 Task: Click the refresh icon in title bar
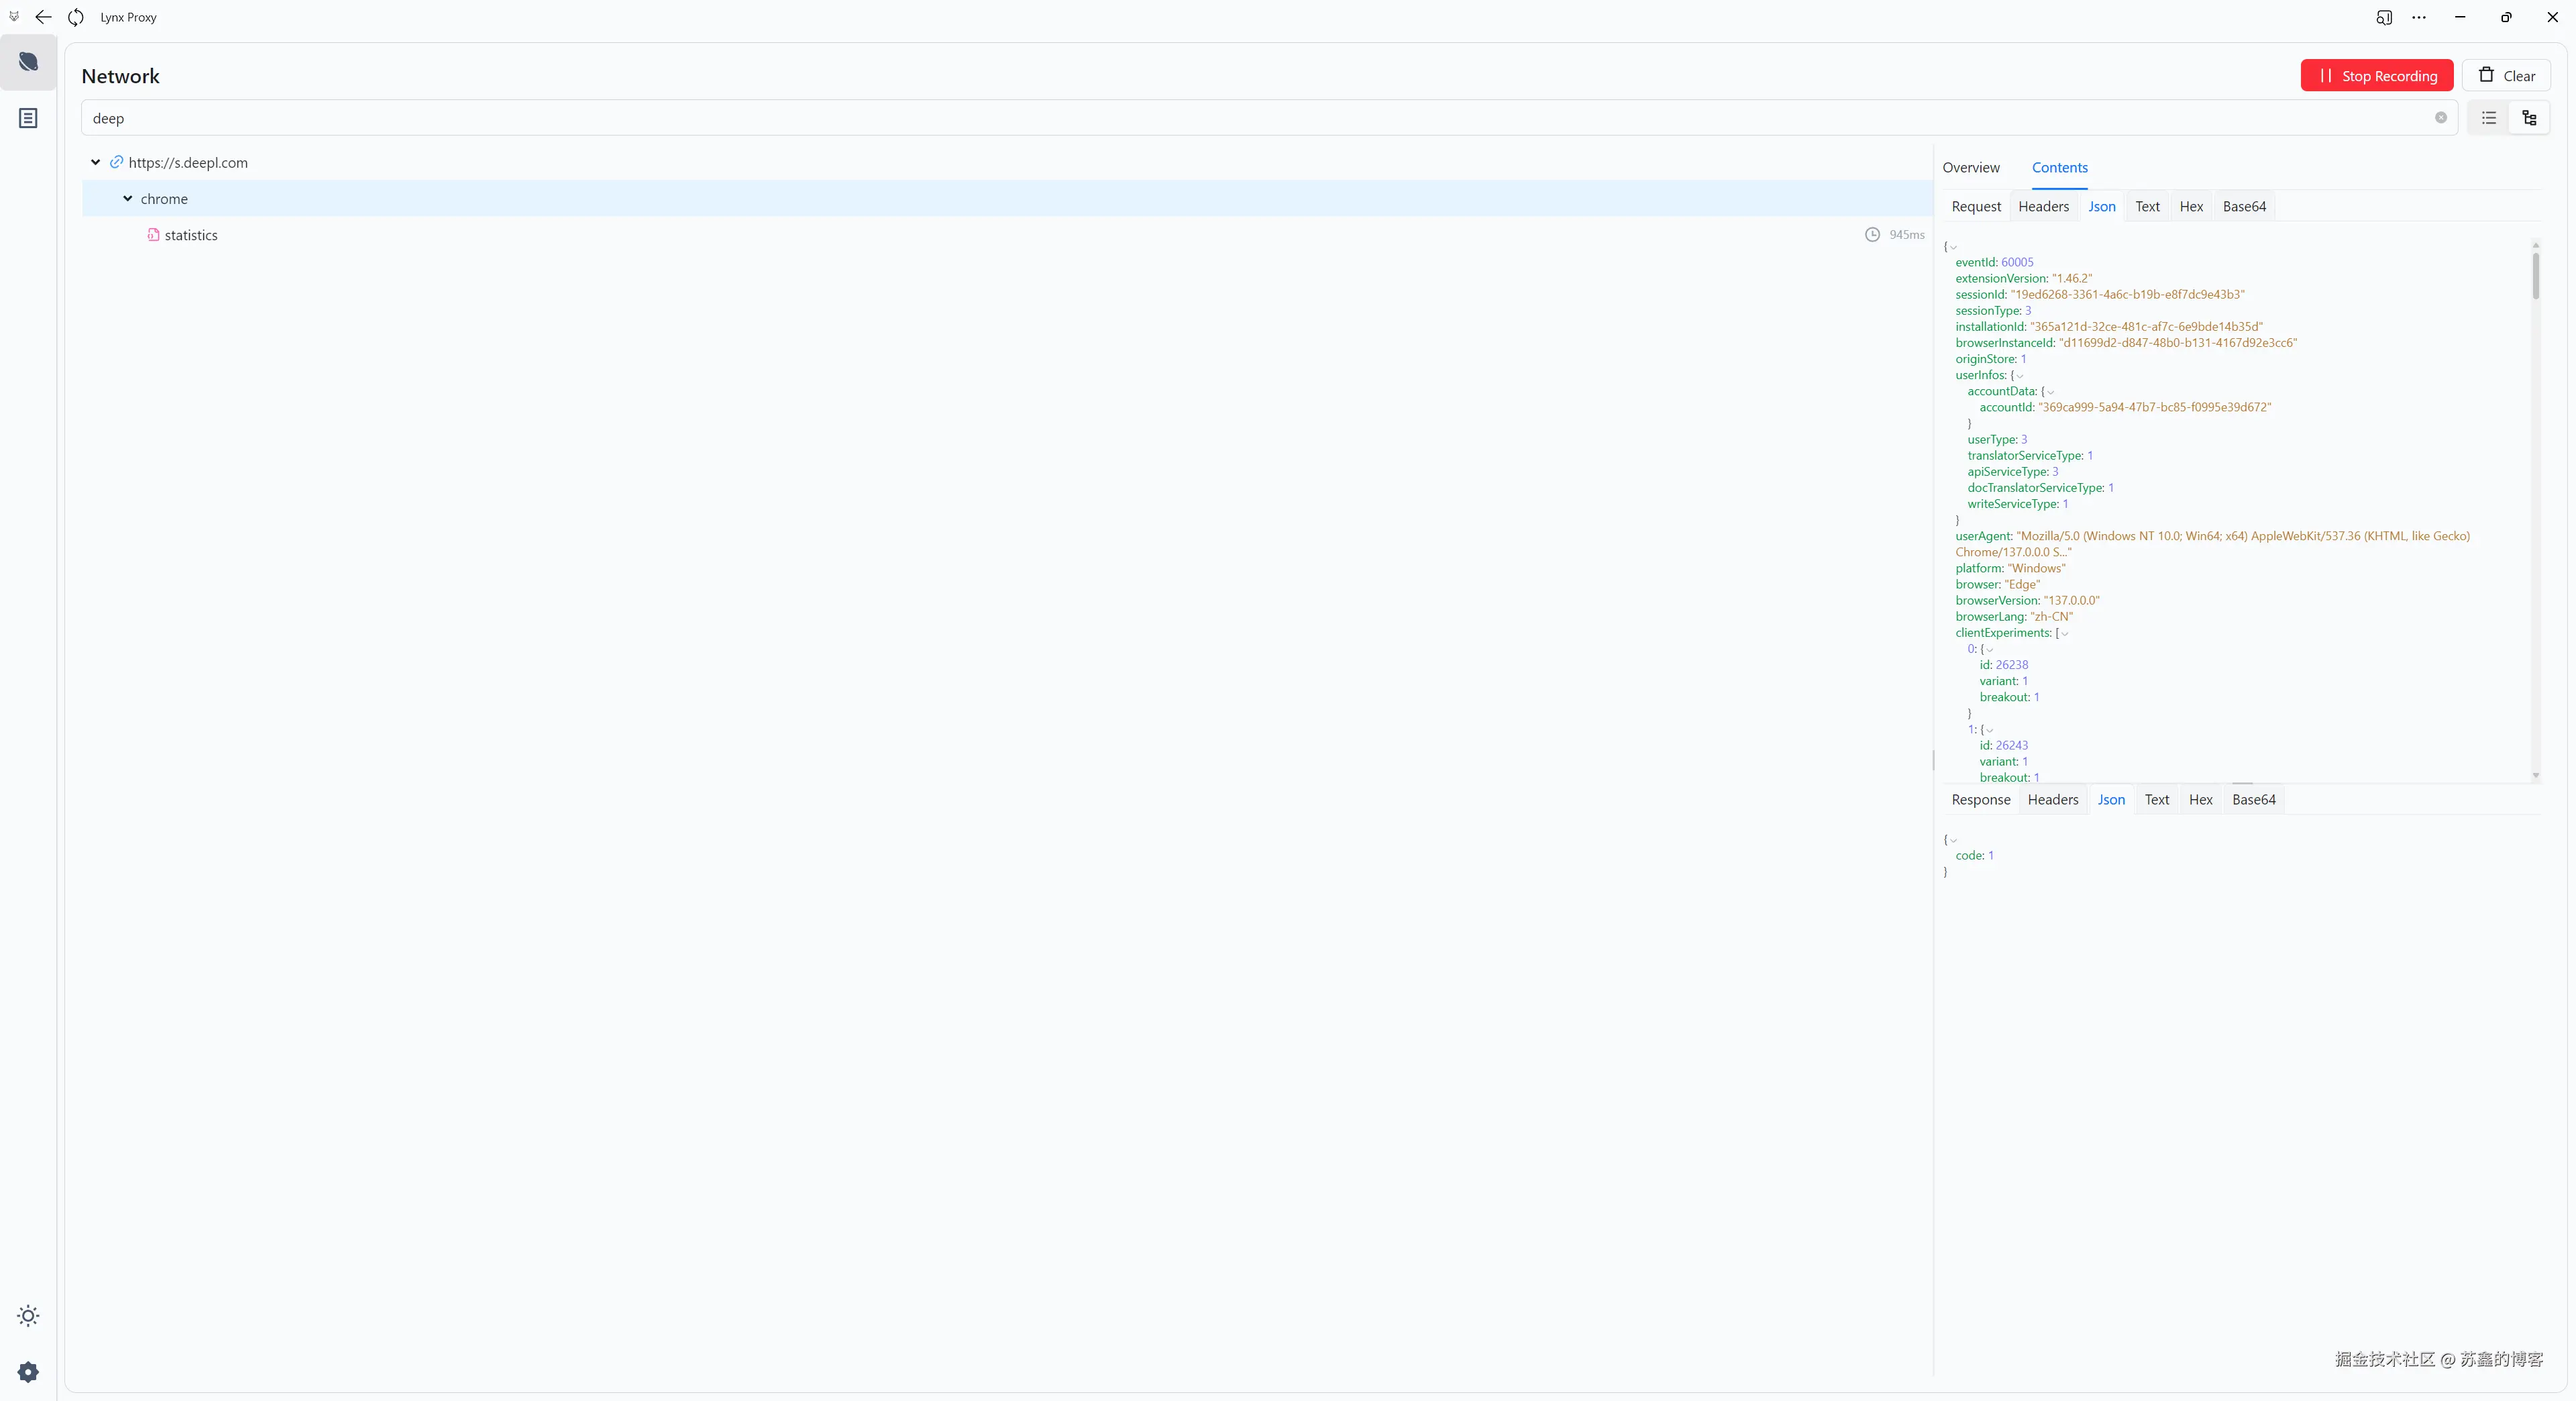[x=76, y=17]
